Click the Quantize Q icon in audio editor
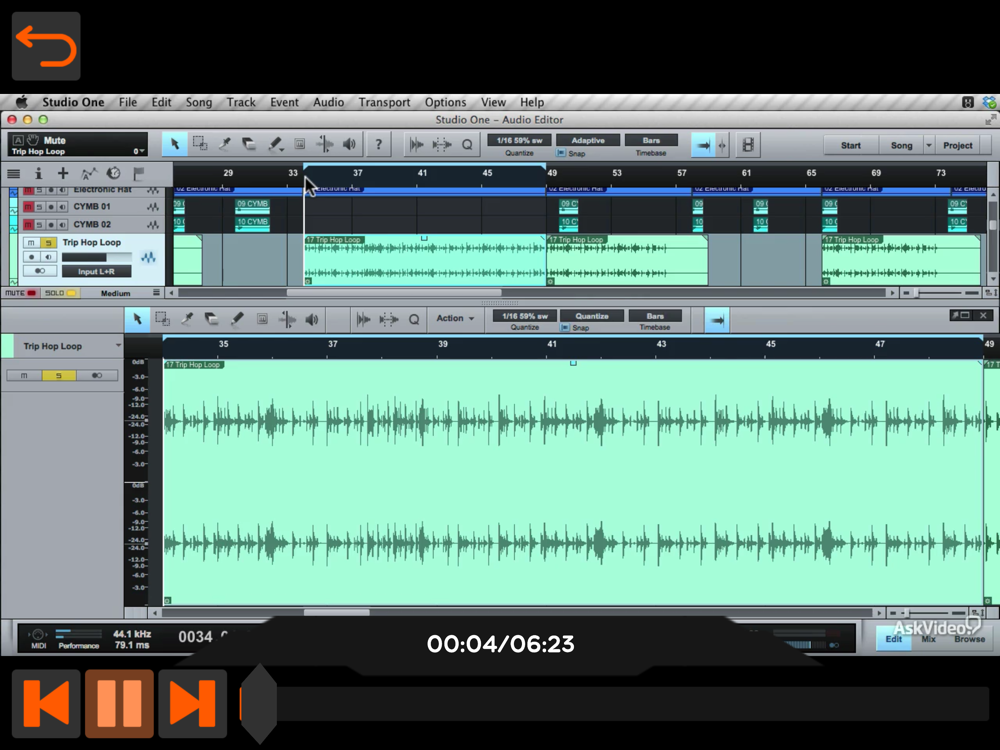Image resolution: width=1000 pixels, height=750 pixels. 414,319
